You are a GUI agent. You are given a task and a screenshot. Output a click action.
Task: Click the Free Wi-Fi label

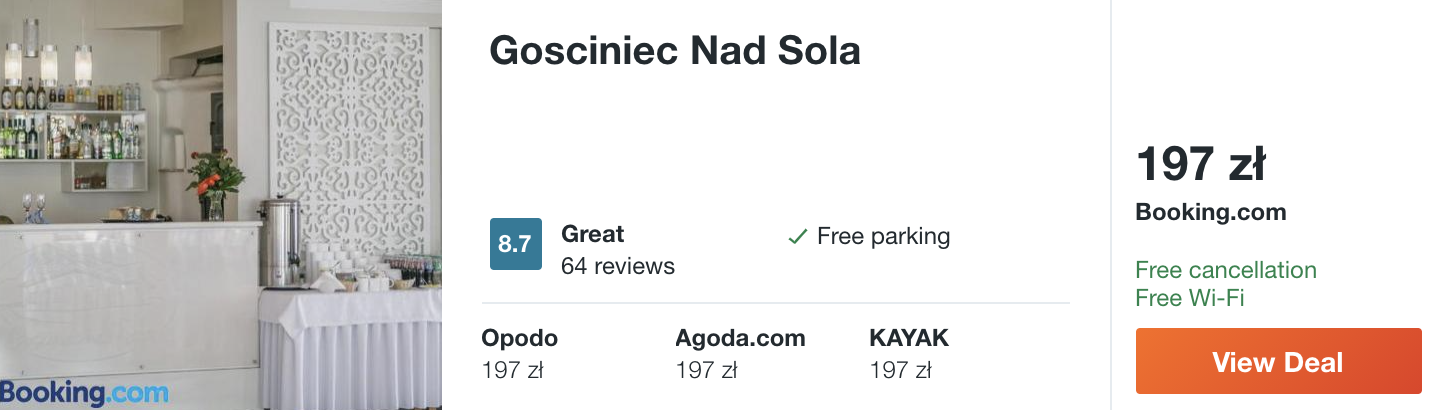1190,298
